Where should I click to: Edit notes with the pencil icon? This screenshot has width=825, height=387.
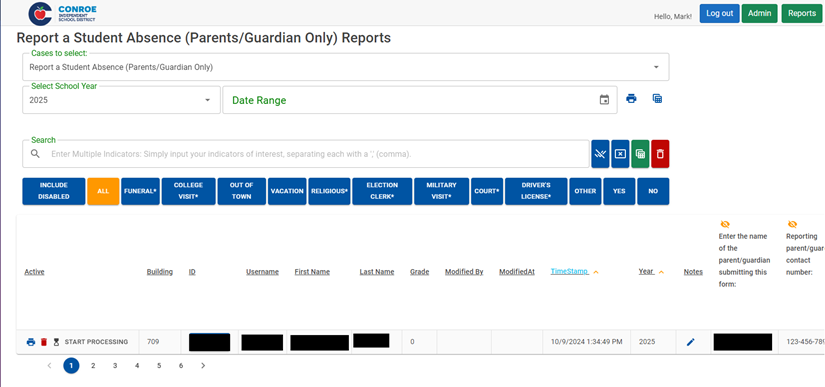(x=691, y=342)
